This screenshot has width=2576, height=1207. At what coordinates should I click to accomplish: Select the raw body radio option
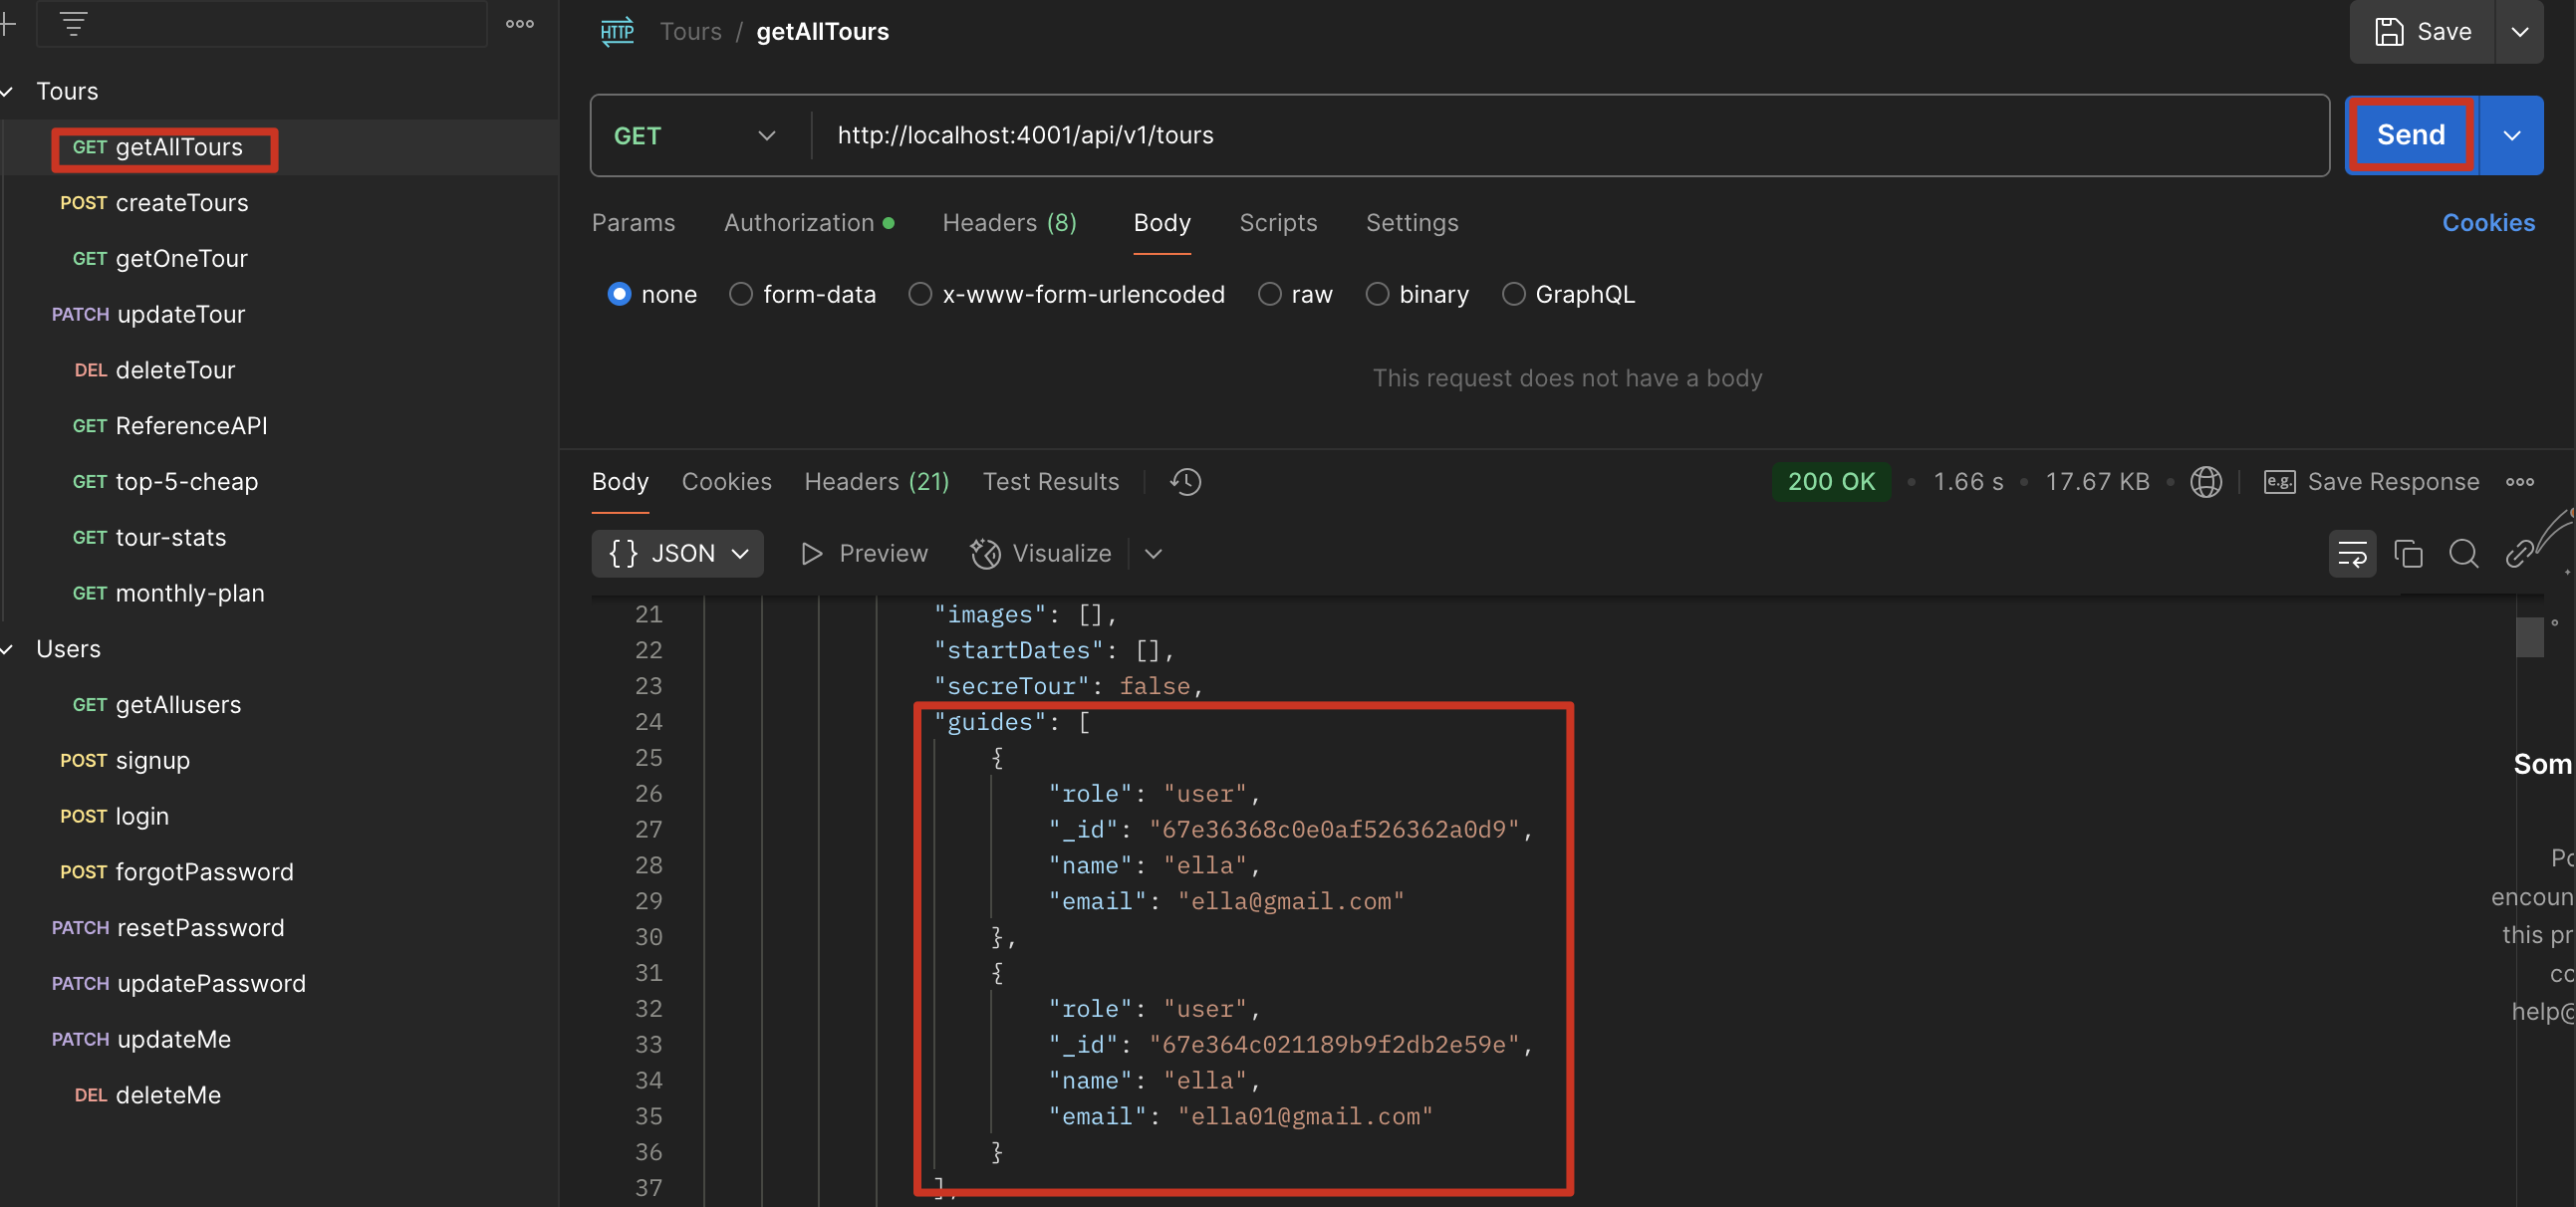coord(1269,294)
